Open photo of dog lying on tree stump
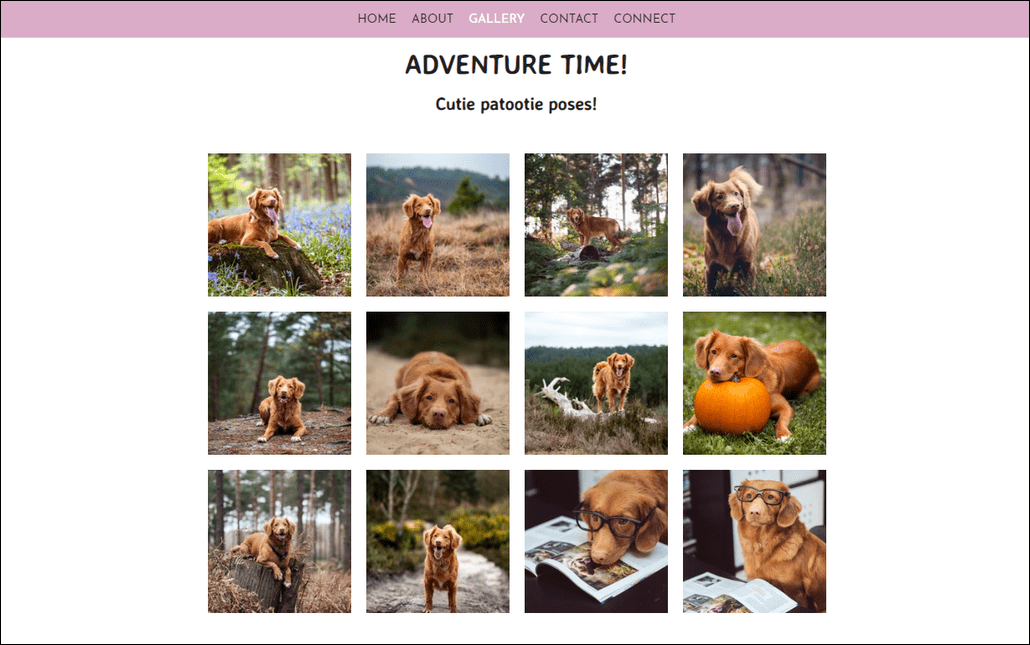The image size is (1030, 645). tap(279, 541)
